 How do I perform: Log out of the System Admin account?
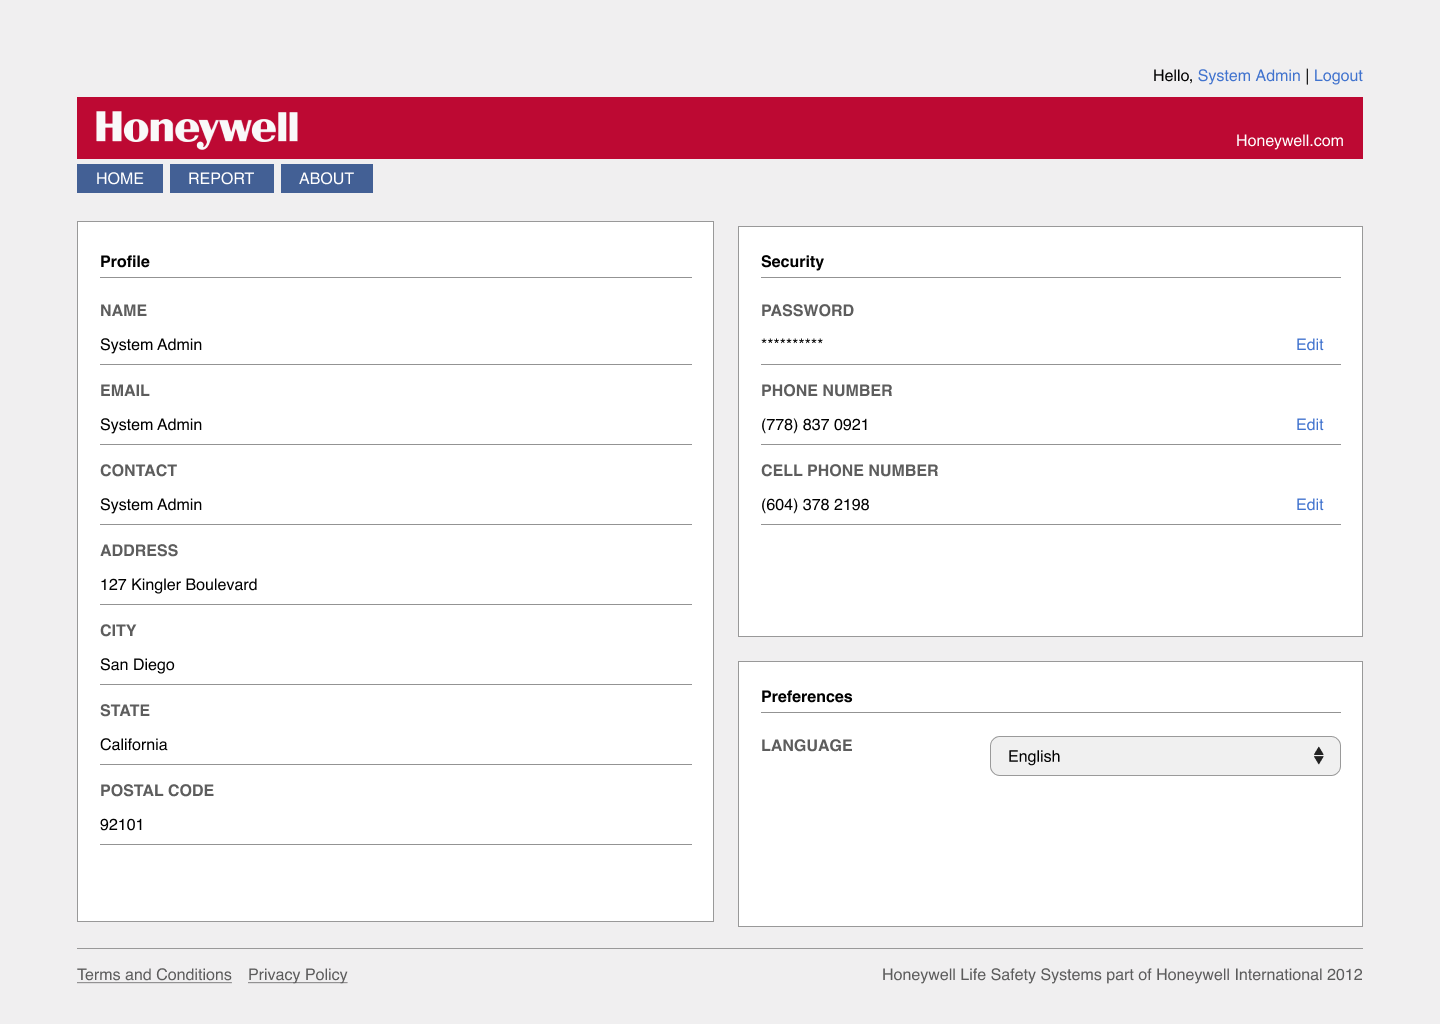pyautogui.click(x=1338, y=75)
